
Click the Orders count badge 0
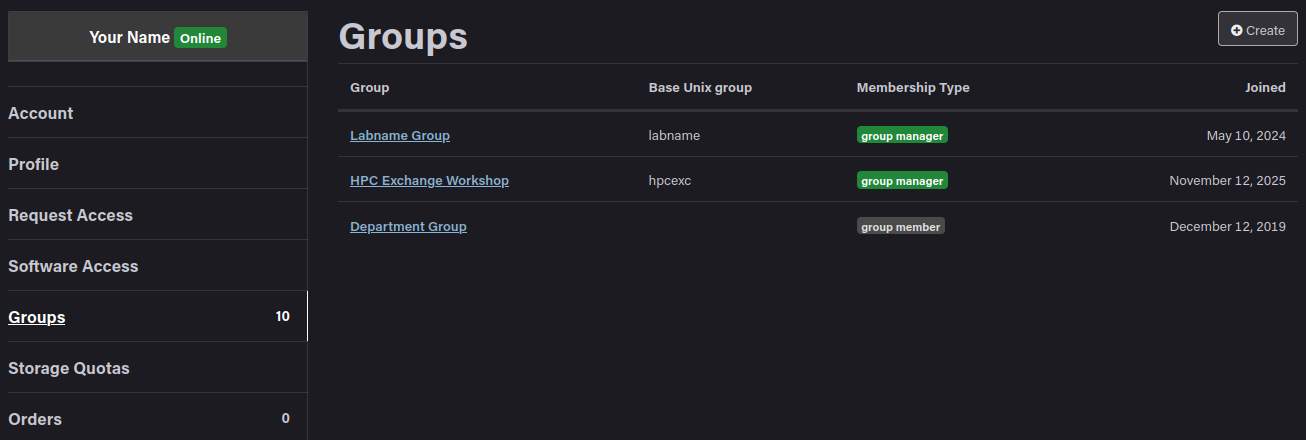[x=286, y=419]
